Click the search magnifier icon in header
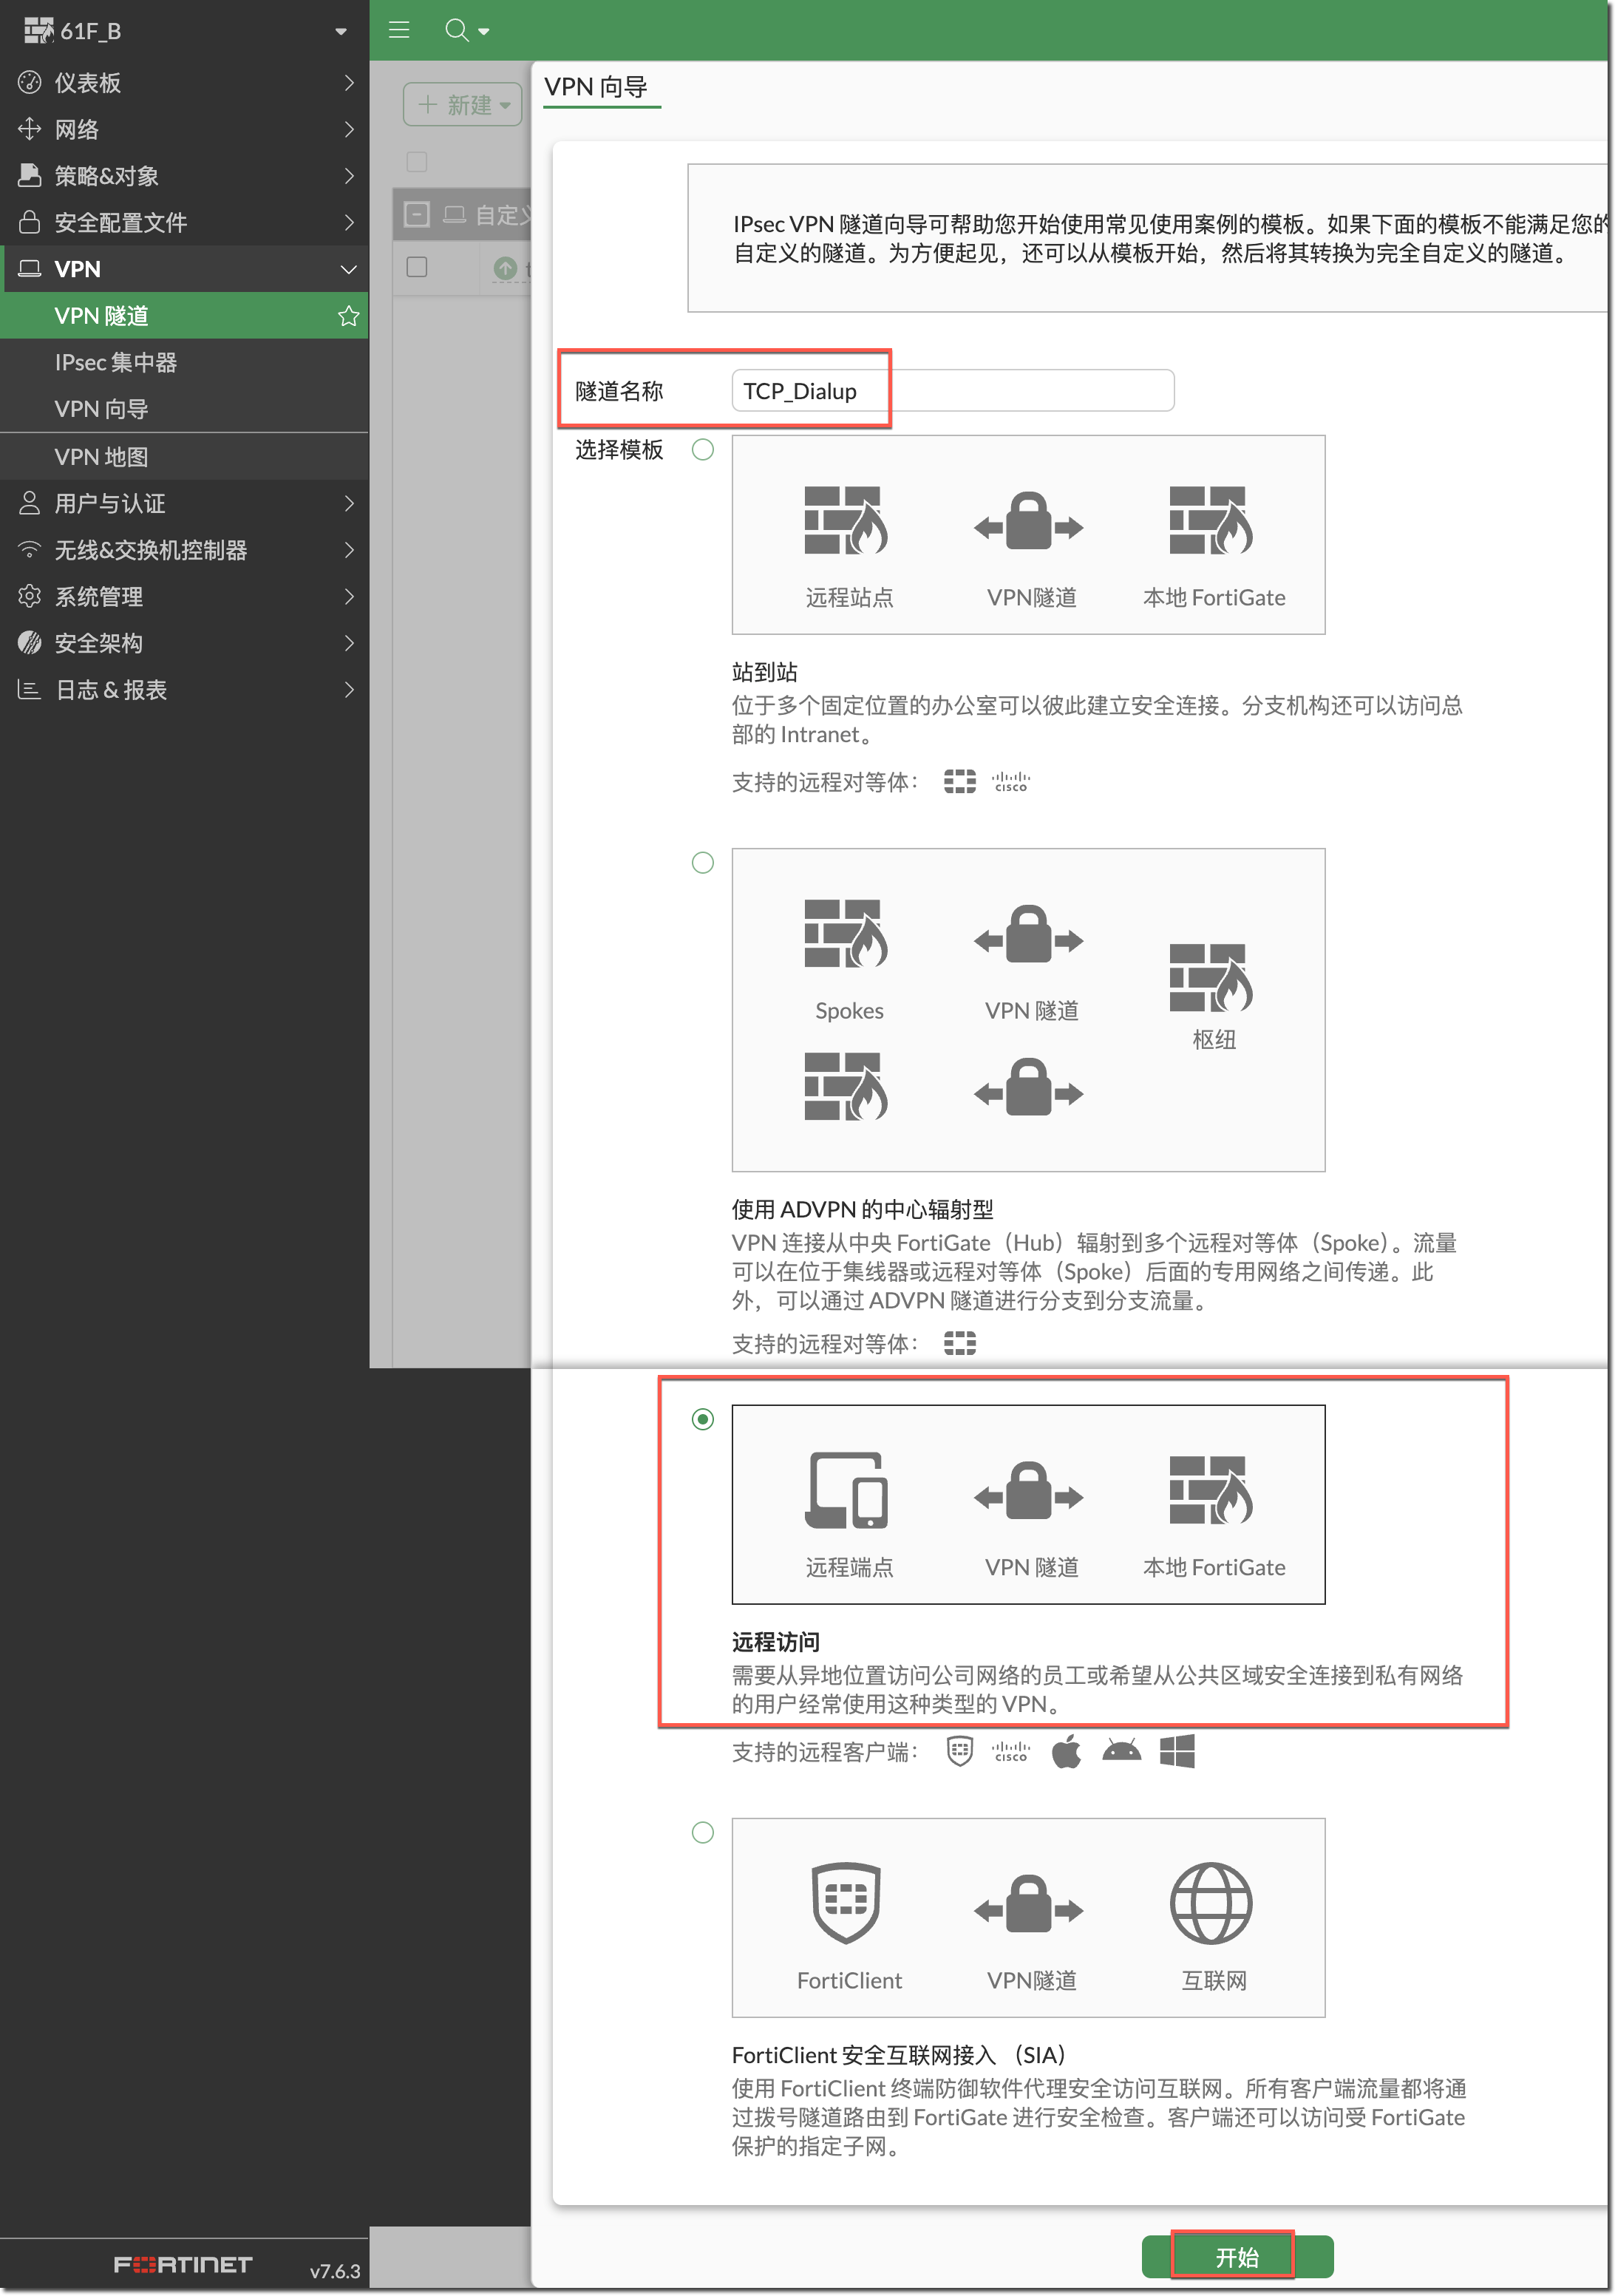 pyautogui.click(x=456, y=30)
